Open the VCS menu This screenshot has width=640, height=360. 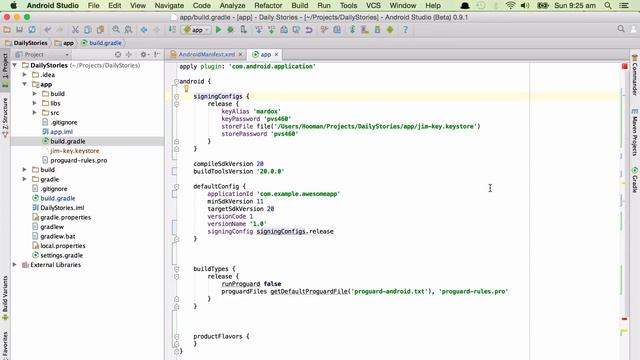point(373,6)
